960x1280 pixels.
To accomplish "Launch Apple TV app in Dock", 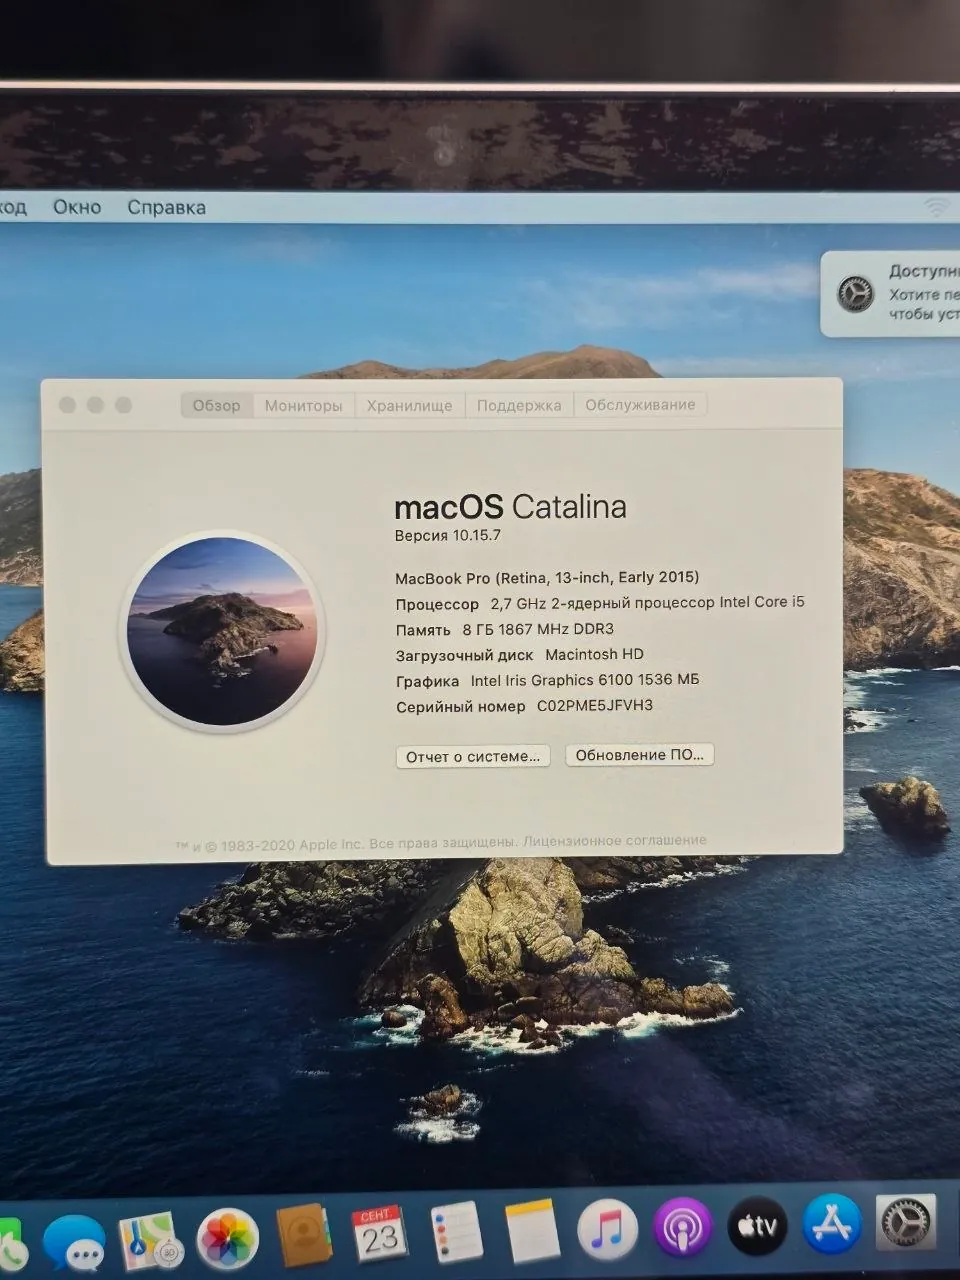I will (757, 1226).
